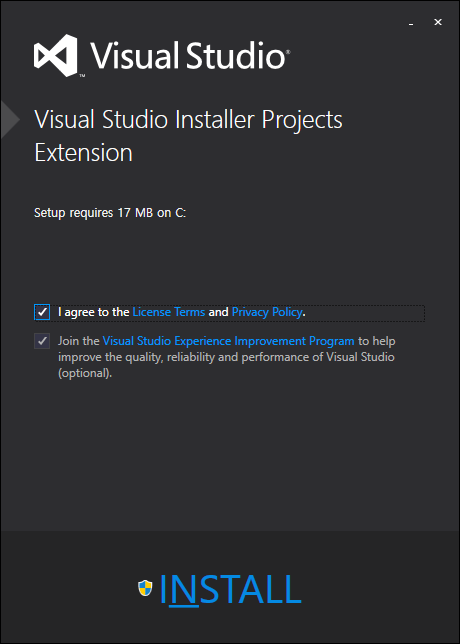Click 'Setup requires 17 MB on C:' text

pos(110,213)
